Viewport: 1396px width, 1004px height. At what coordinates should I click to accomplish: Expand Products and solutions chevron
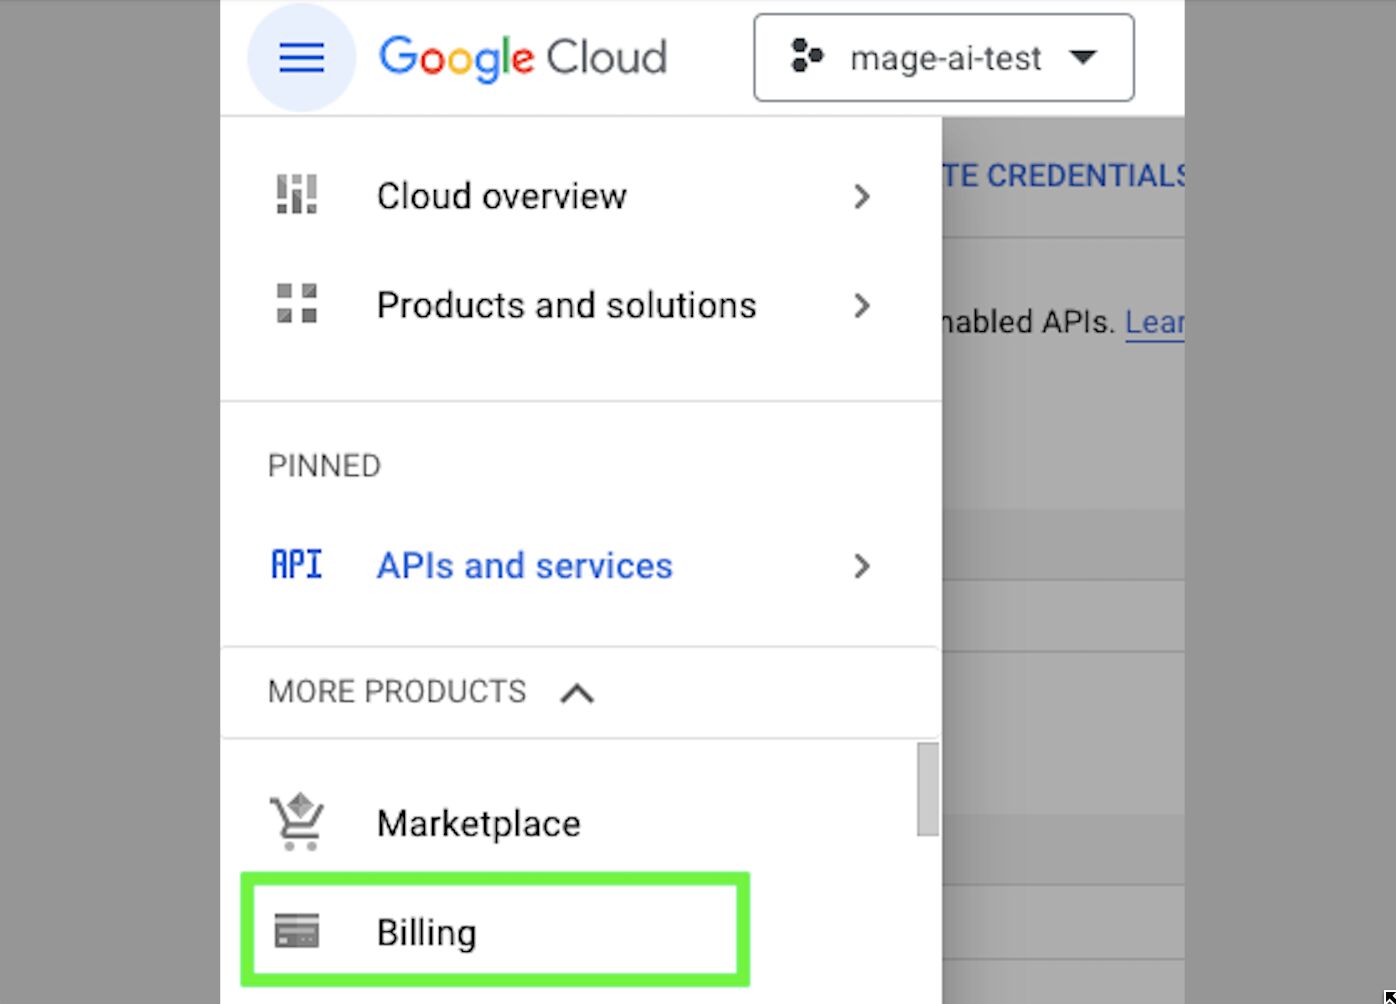click(x=862, y=305)
